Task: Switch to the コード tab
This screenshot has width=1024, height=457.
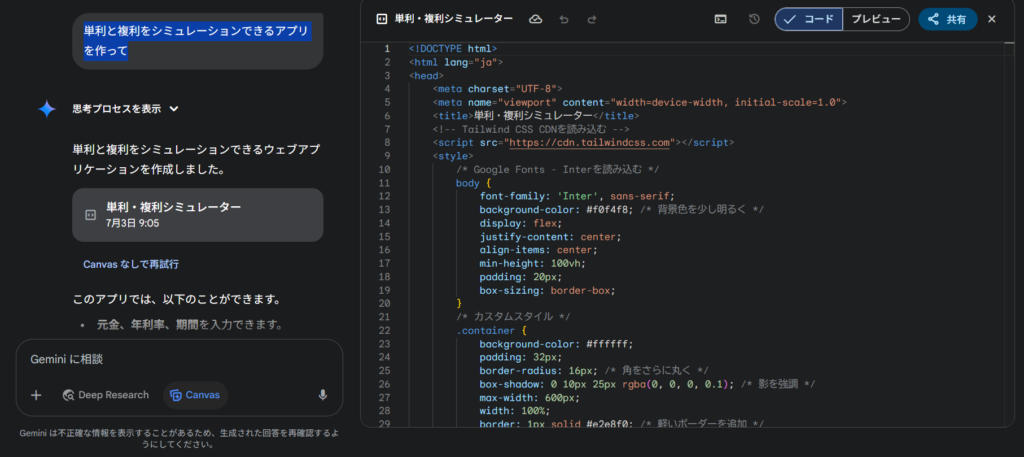Action: tap(808, 19)
